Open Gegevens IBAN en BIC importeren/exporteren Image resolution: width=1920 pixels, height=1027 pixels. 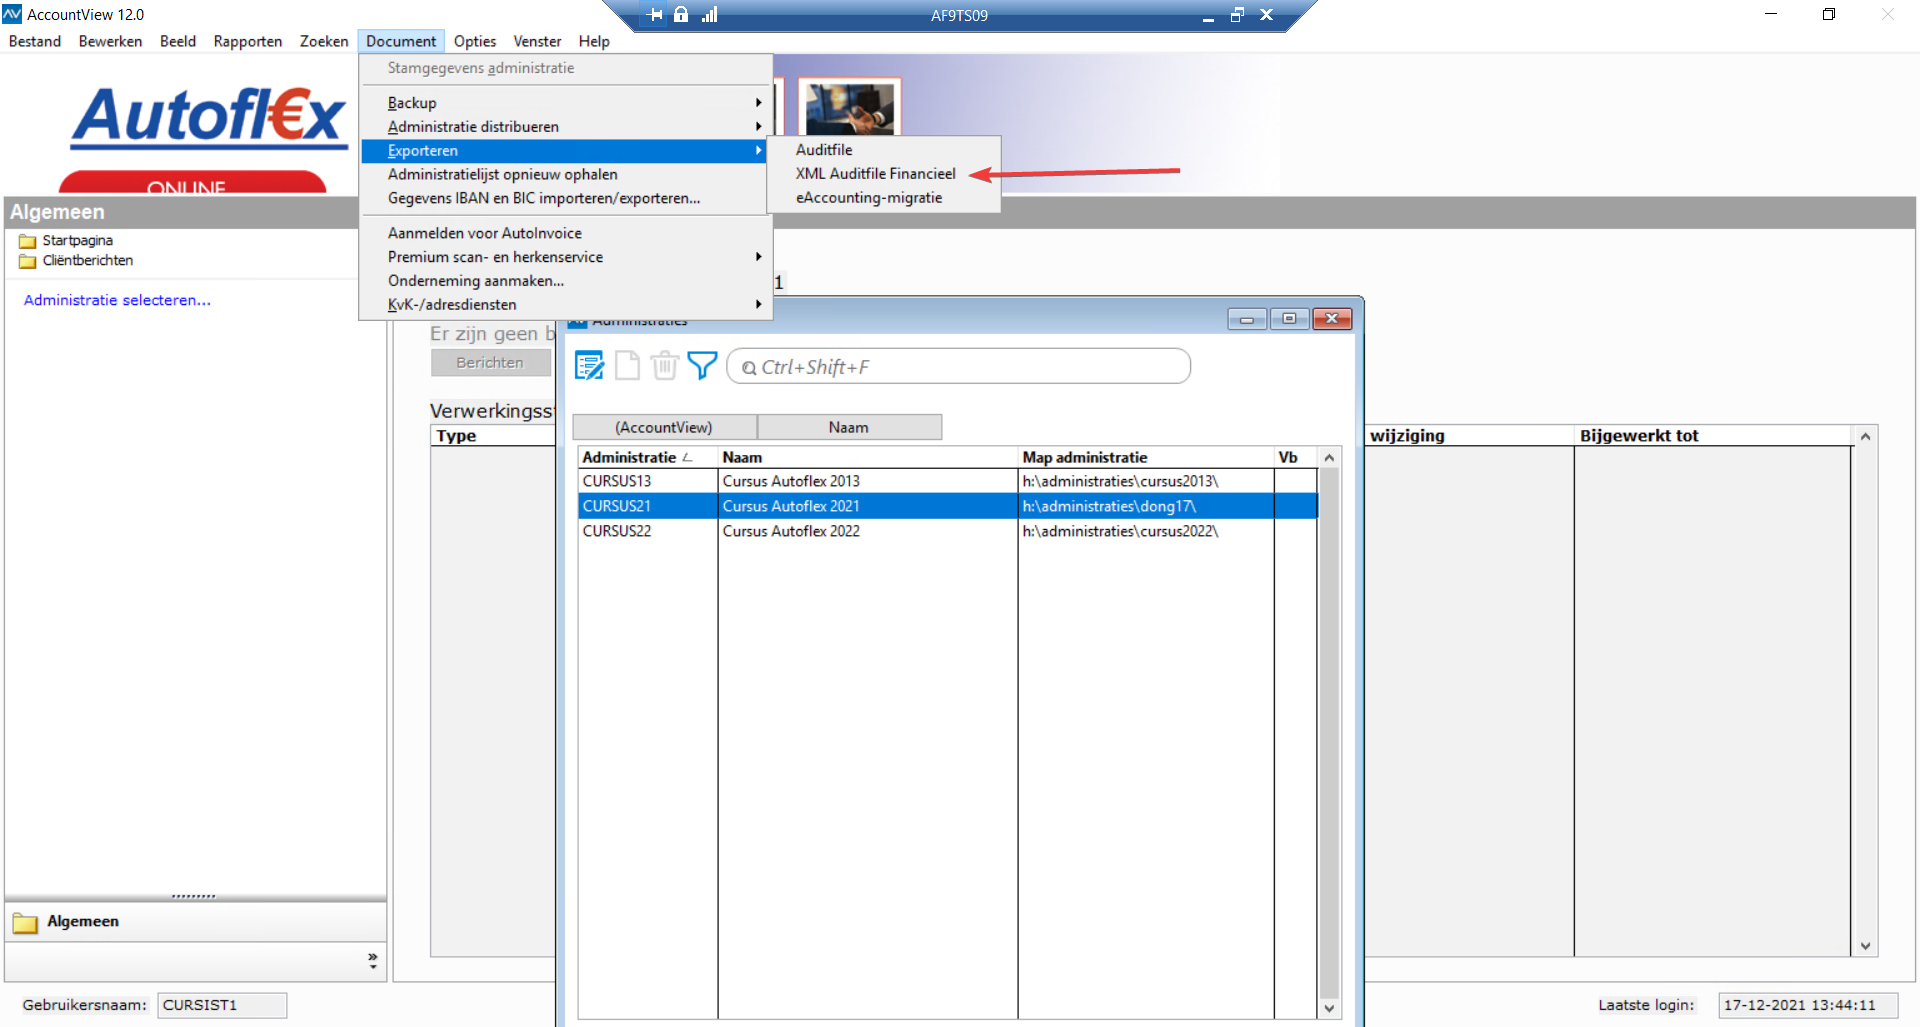(x=567, y=198)
